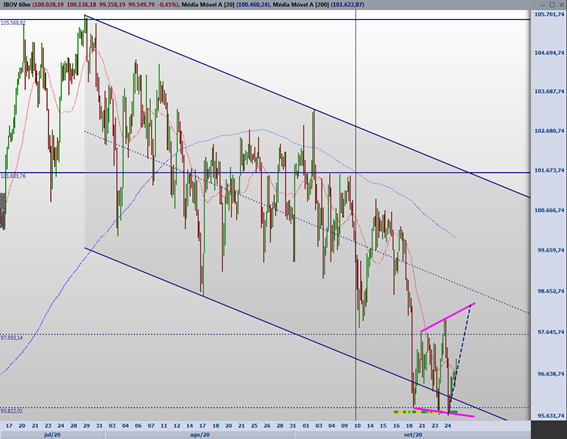Click the ago/20 month label
Viewport: 567px width, 439px height.
pyautogui.click(x=200, y=435)
